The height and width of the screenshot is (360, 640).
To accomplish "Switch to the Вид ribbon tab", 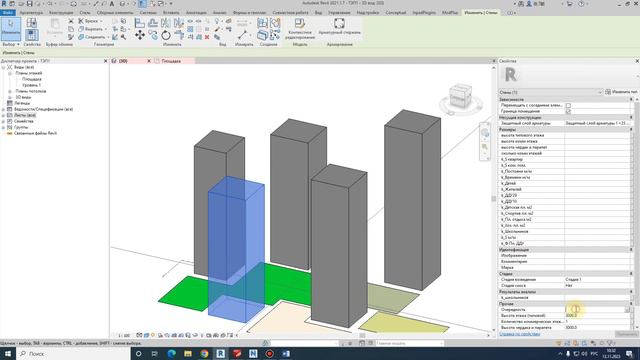I will (x=318, y=13).
